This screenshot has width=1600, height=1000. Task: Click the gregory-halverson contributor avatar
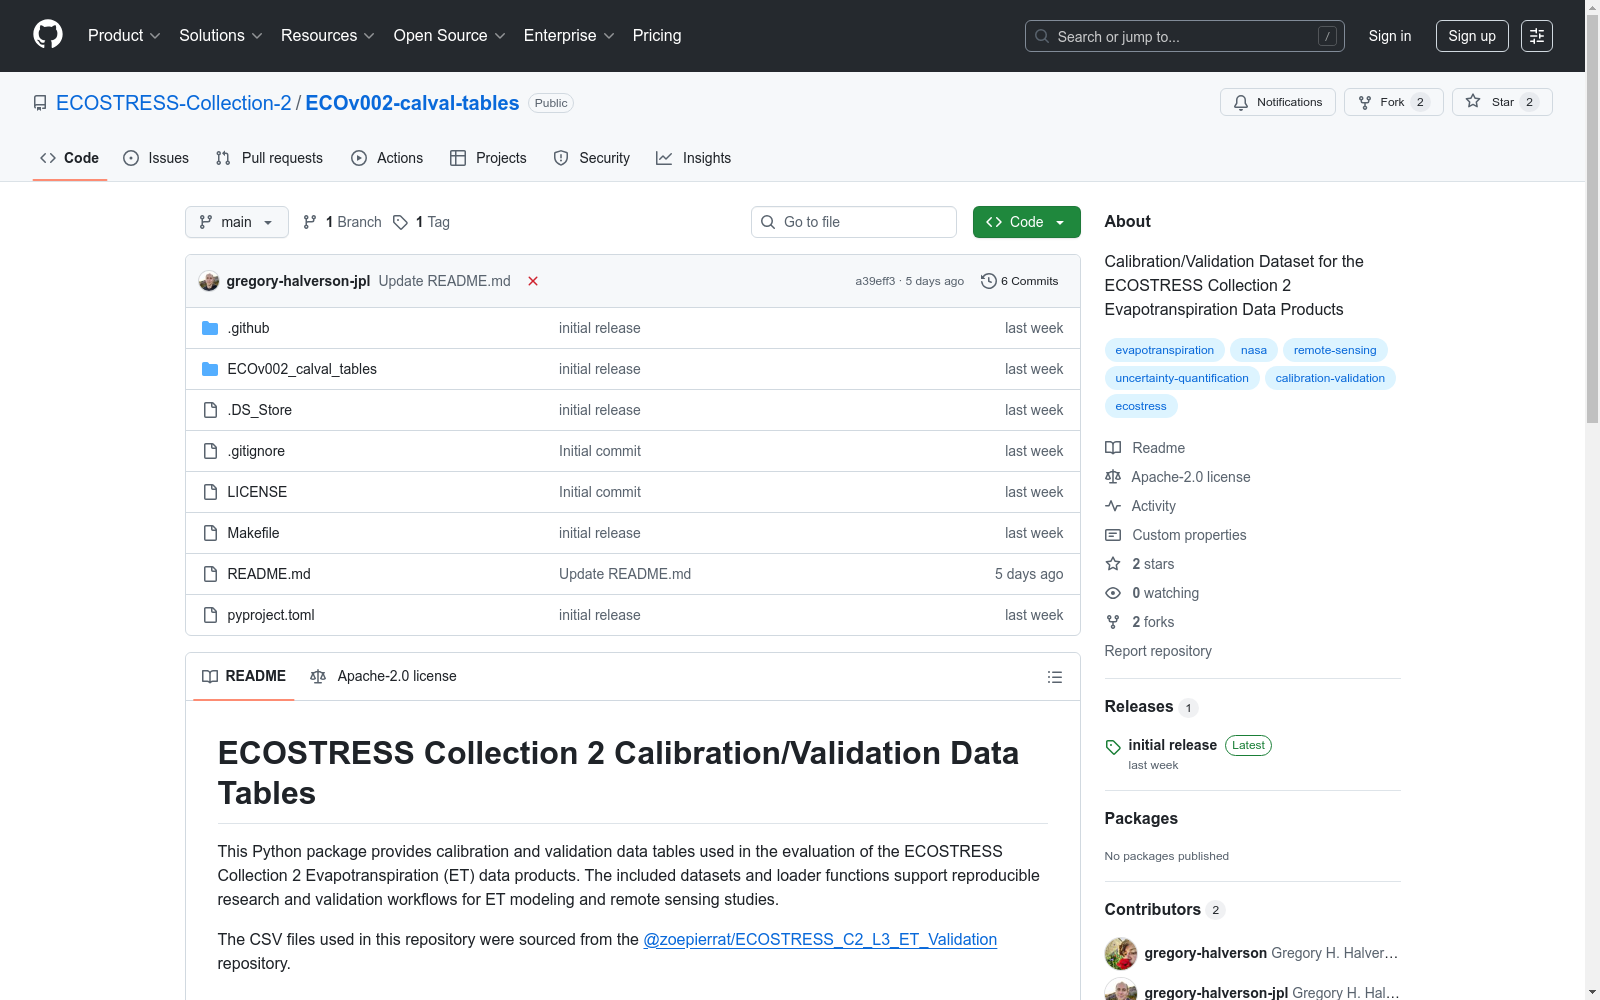pyautogui.click(x=1121, y=953)
